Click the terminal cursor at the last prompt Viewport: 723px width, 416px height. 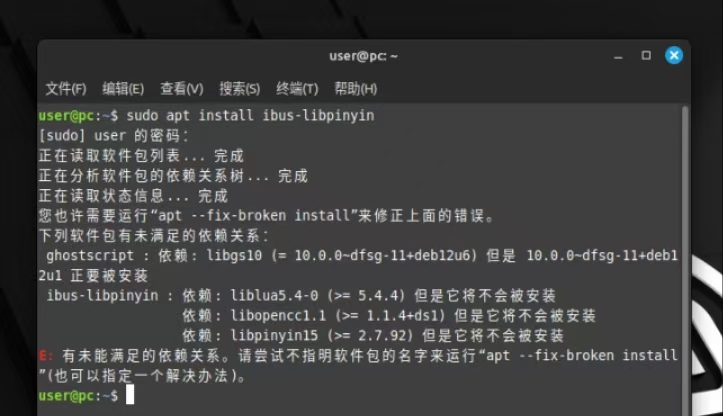tap(130, 395)
